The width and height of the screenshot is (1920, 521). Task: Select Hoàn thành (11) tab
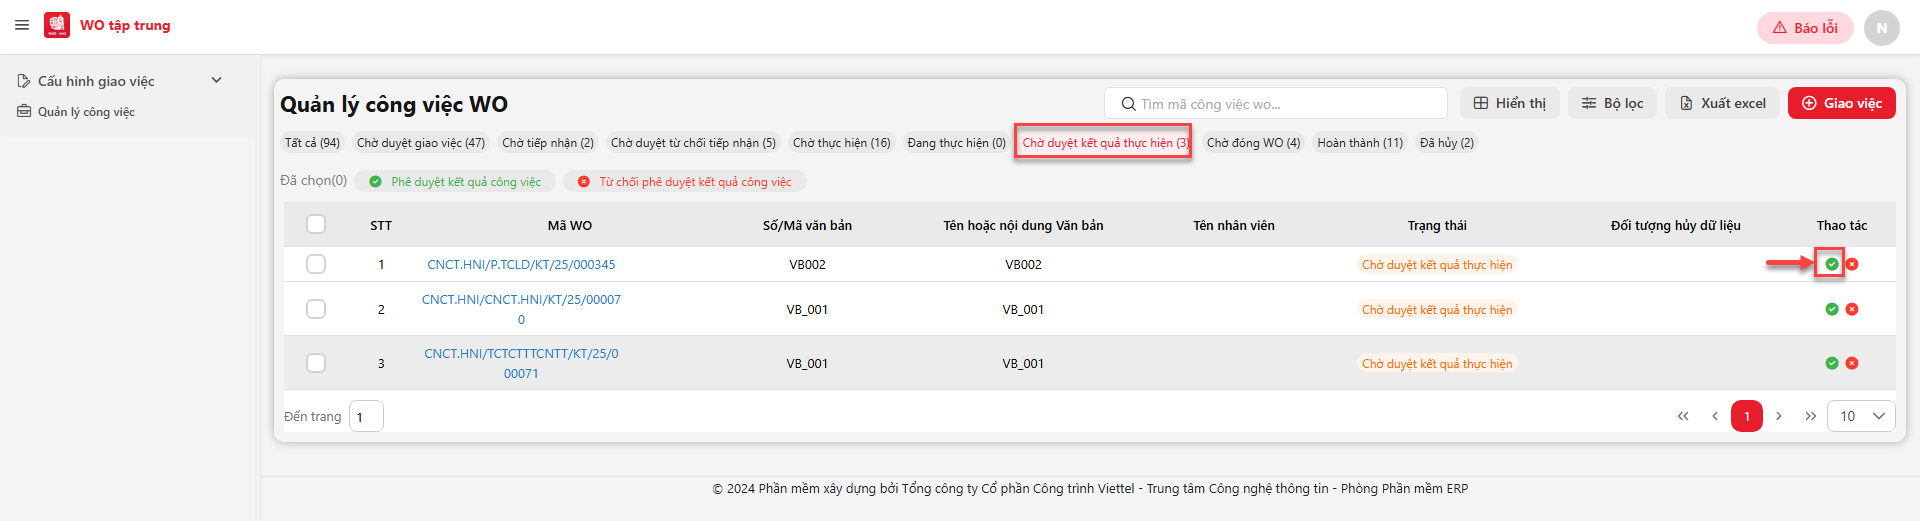[x=1360, y=143]
